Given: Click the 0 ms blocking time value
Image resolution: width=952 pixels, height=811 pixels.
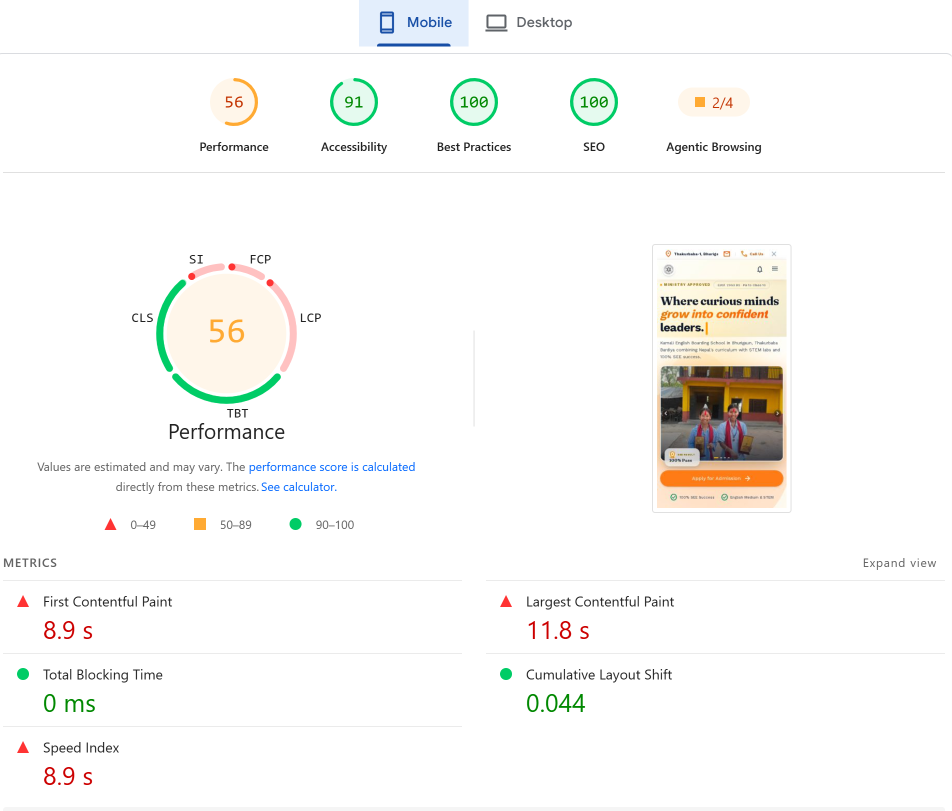Looking at the screenshot, I should 69,703.
